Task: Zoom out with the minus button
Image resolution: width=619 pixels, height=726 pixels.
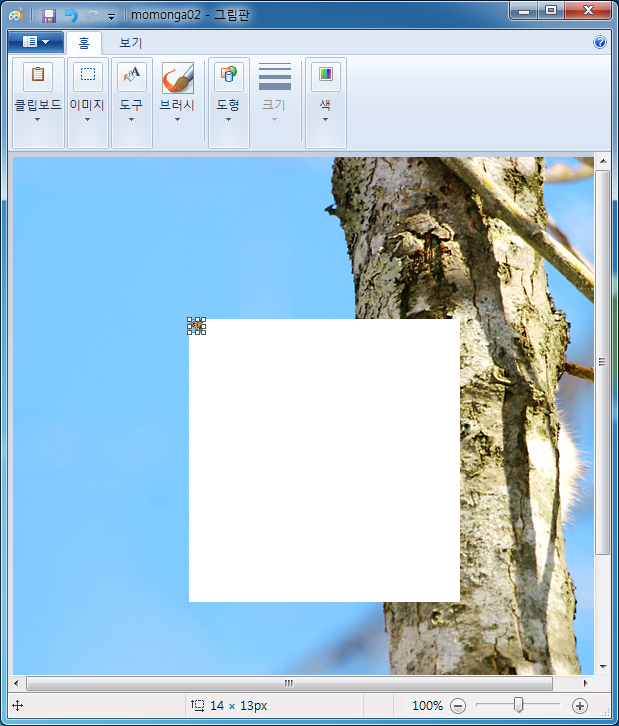Action: point(458,706)
